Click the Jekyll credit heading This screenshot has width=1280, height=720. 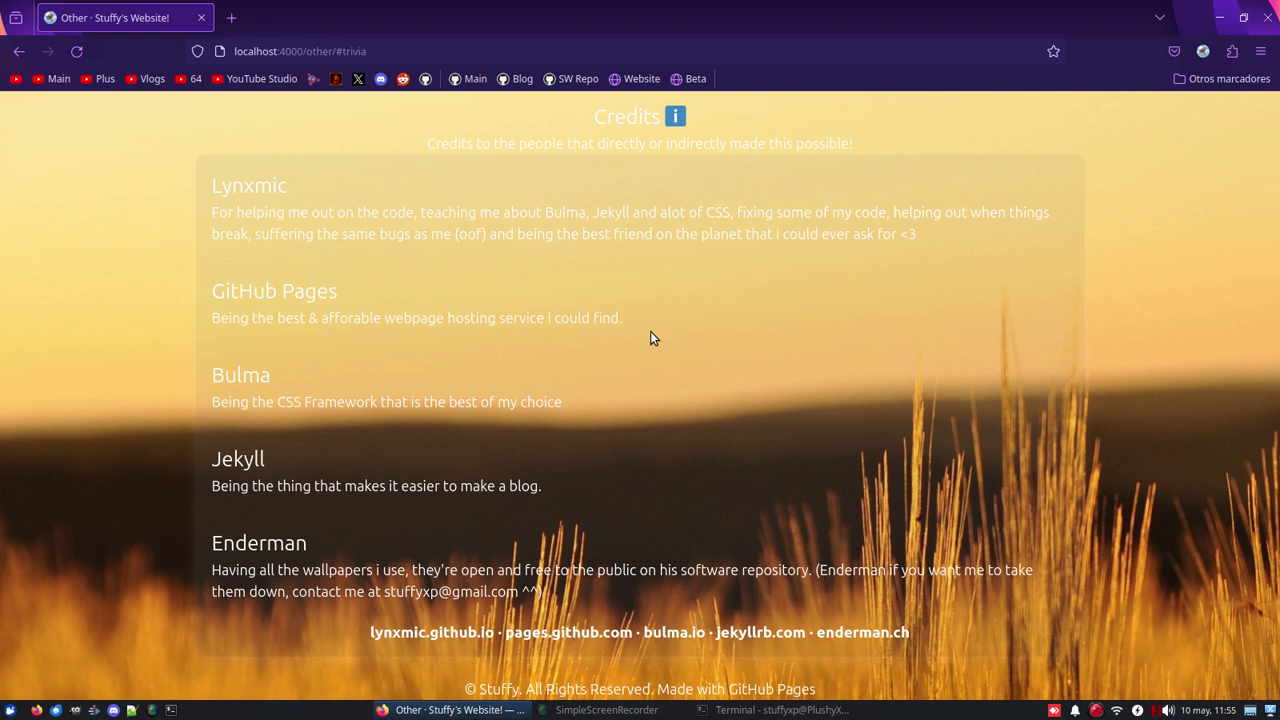pos(238,459)
